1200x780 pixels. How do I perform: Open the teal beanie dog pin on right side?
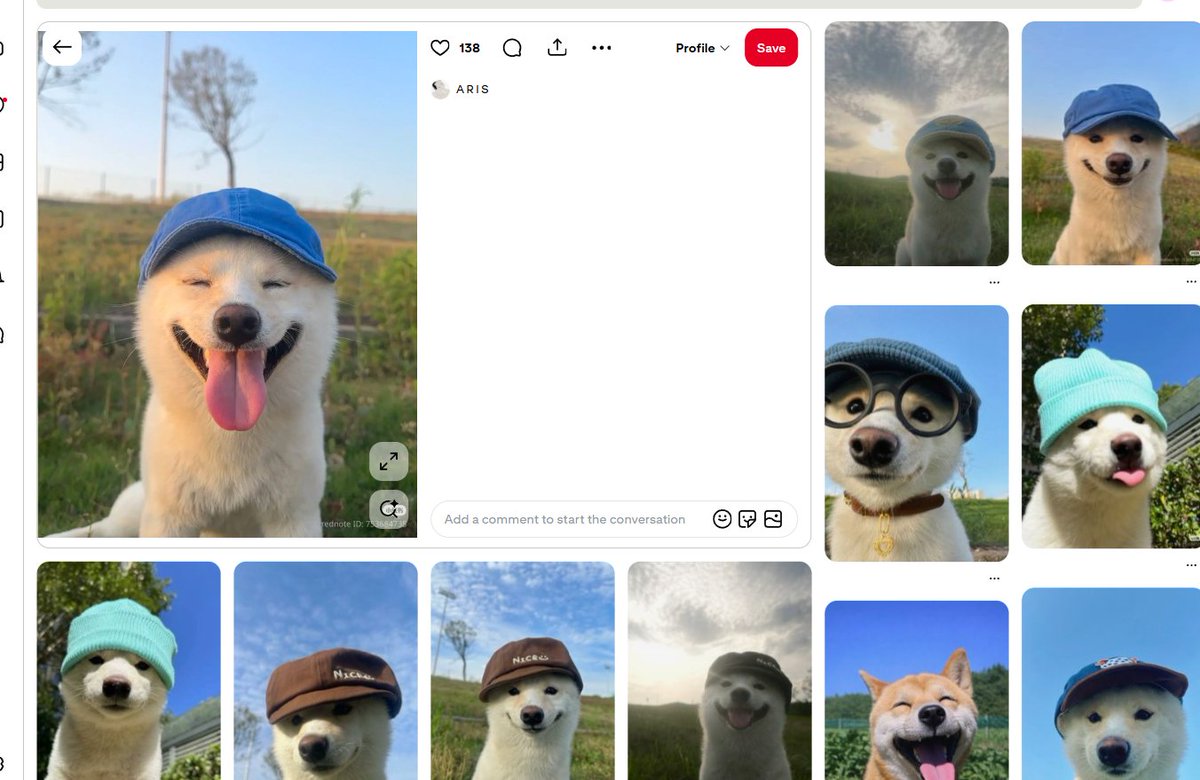tap(1111, 427)
